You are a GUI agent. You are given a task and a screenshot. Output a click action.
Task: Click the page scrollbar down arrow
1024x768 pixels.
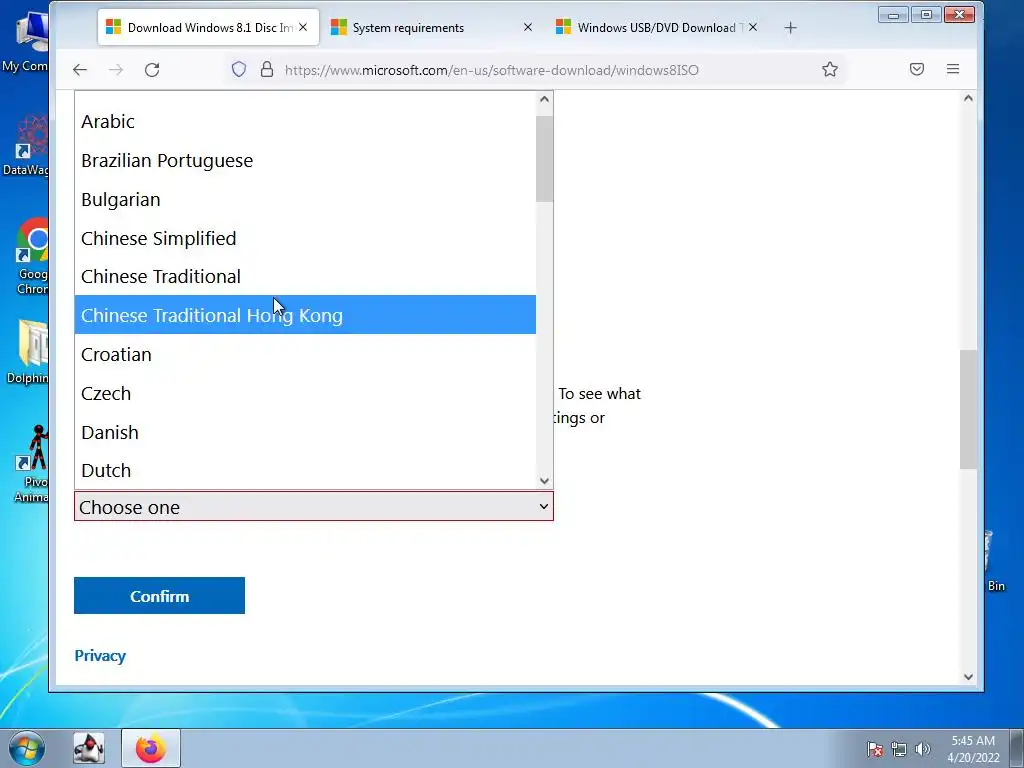[968, 677]
